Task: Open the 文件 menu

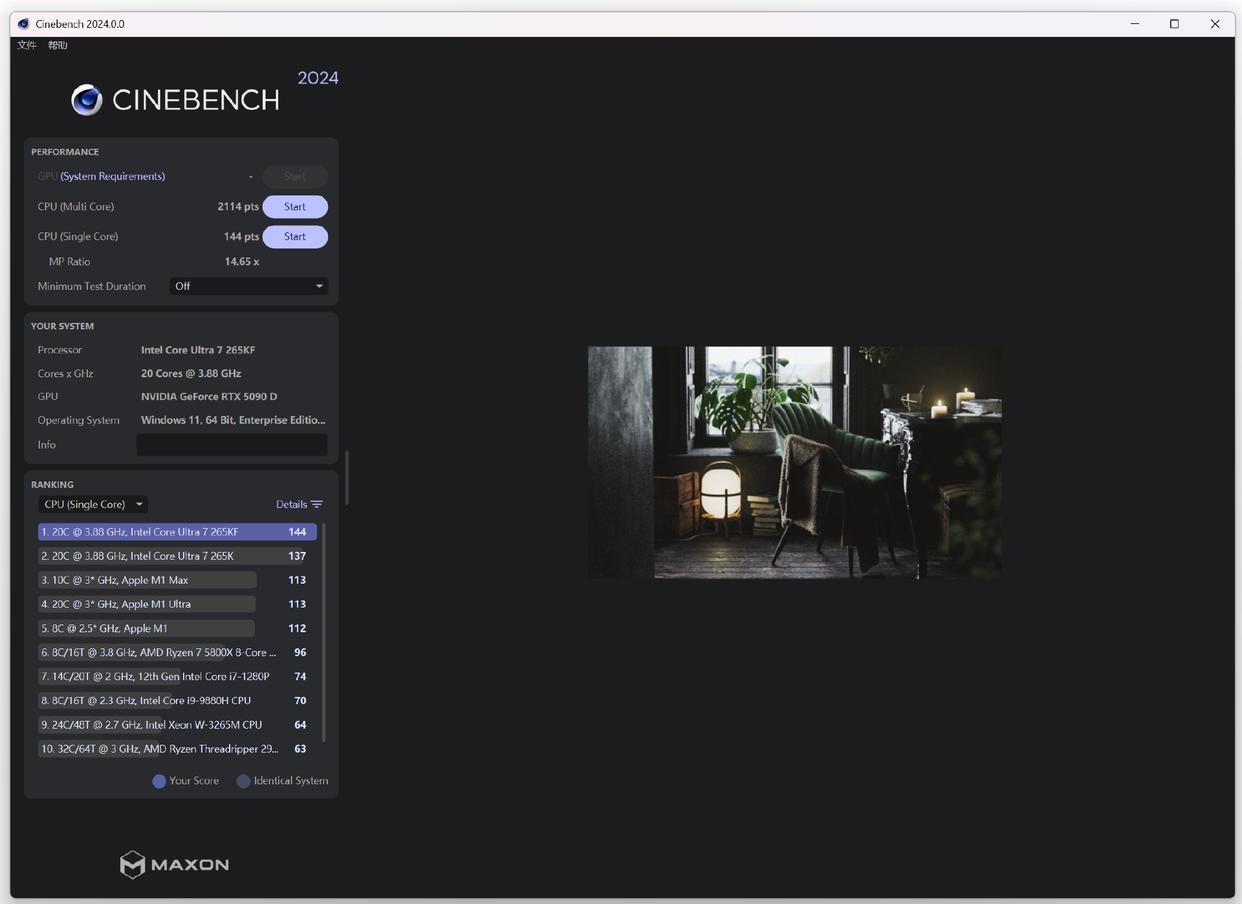Action: coord(27,45)
